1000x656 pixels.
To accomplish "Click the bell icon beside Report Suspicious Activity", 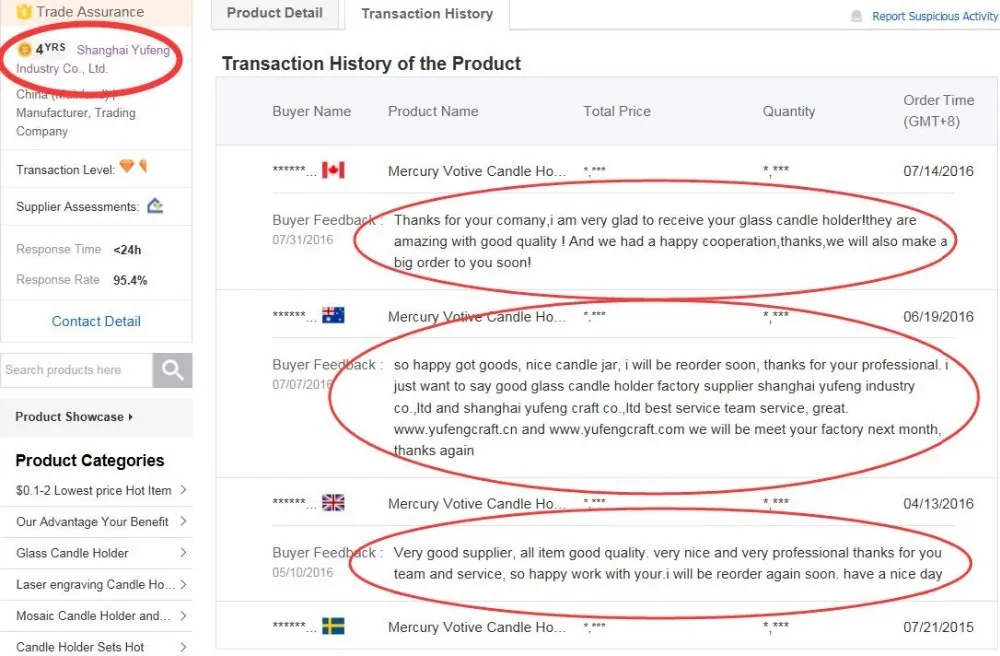I will tap(857, 16).
